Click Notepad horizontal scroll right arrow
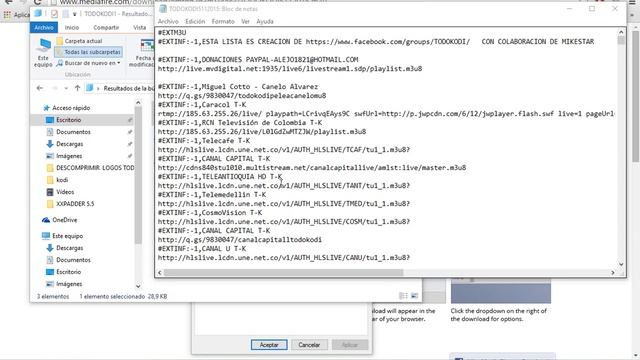640x360 pixels. [x=613, y=272]
